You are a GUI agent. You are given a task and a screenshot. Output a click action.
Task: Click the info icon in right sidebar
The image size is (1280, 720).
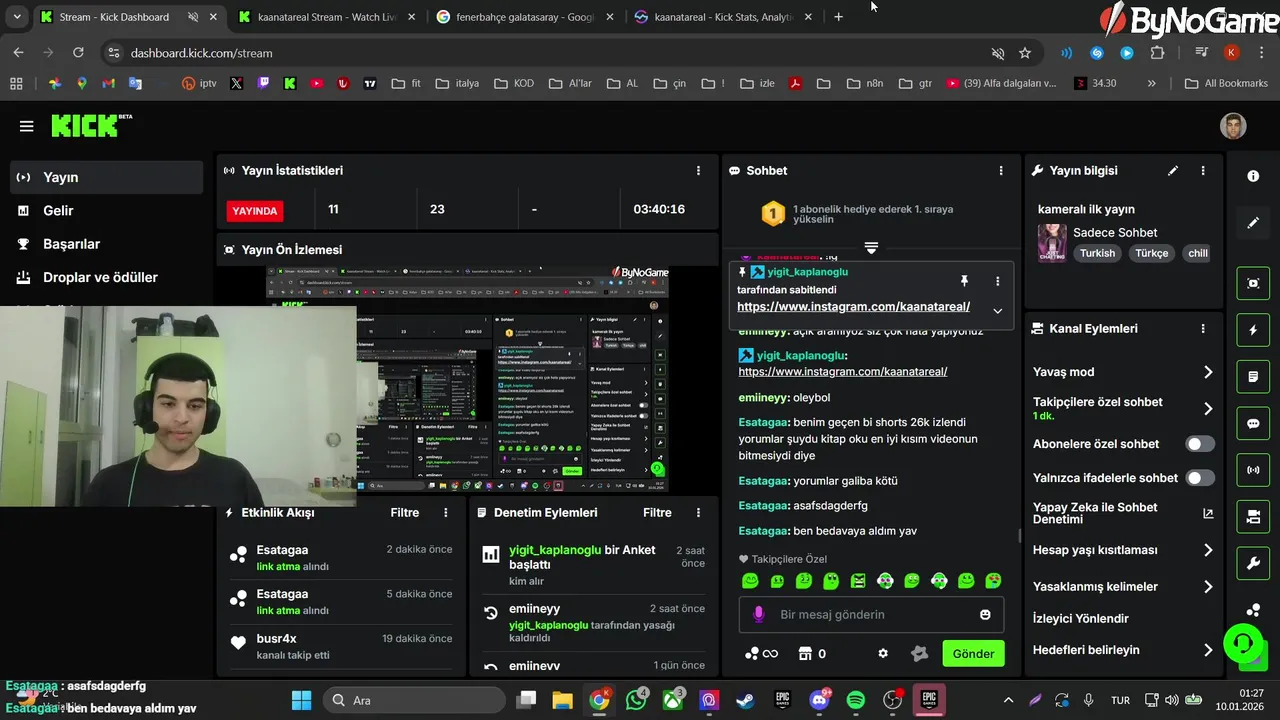click(x=1253, y=176)
